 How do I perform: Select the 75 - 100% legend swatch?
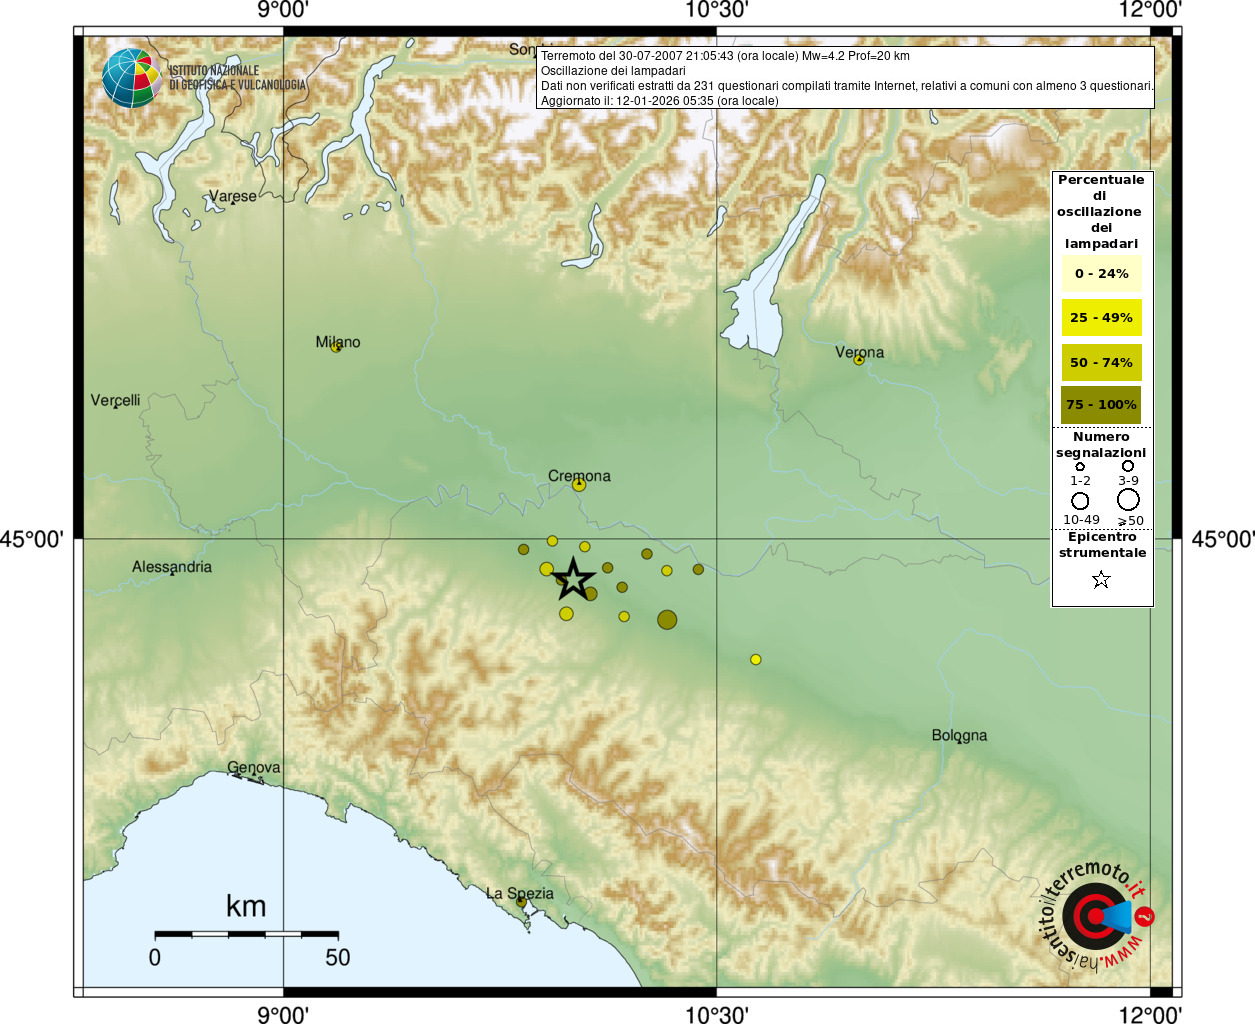click(1101, 405)
